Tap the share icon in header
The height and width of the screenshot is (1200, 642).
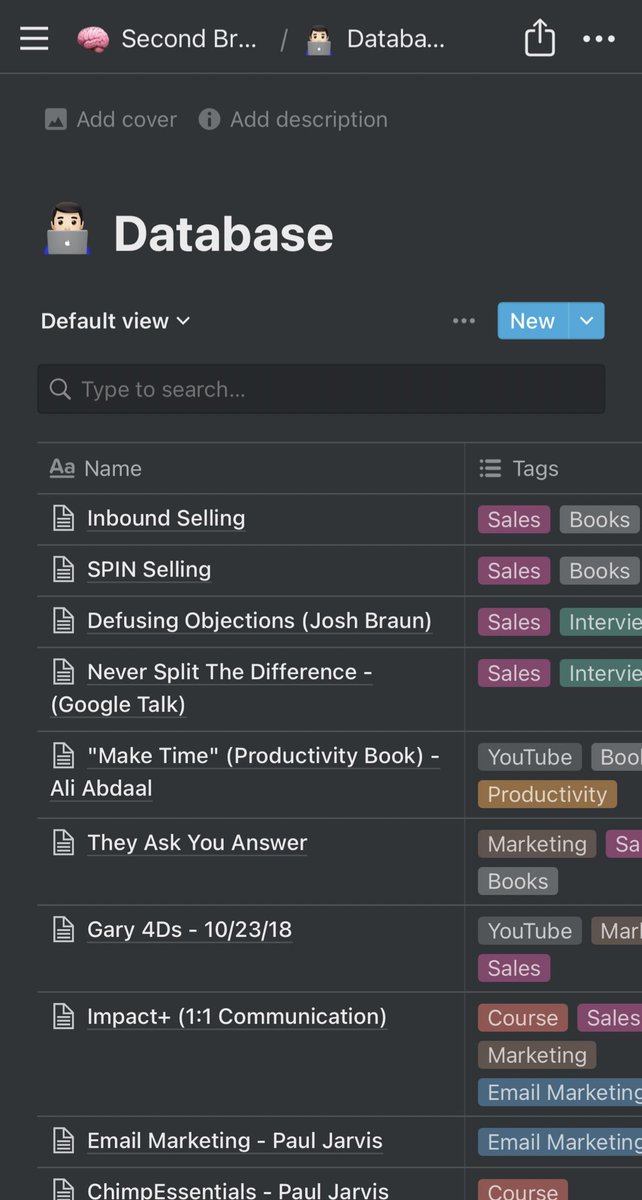point(539,39)
